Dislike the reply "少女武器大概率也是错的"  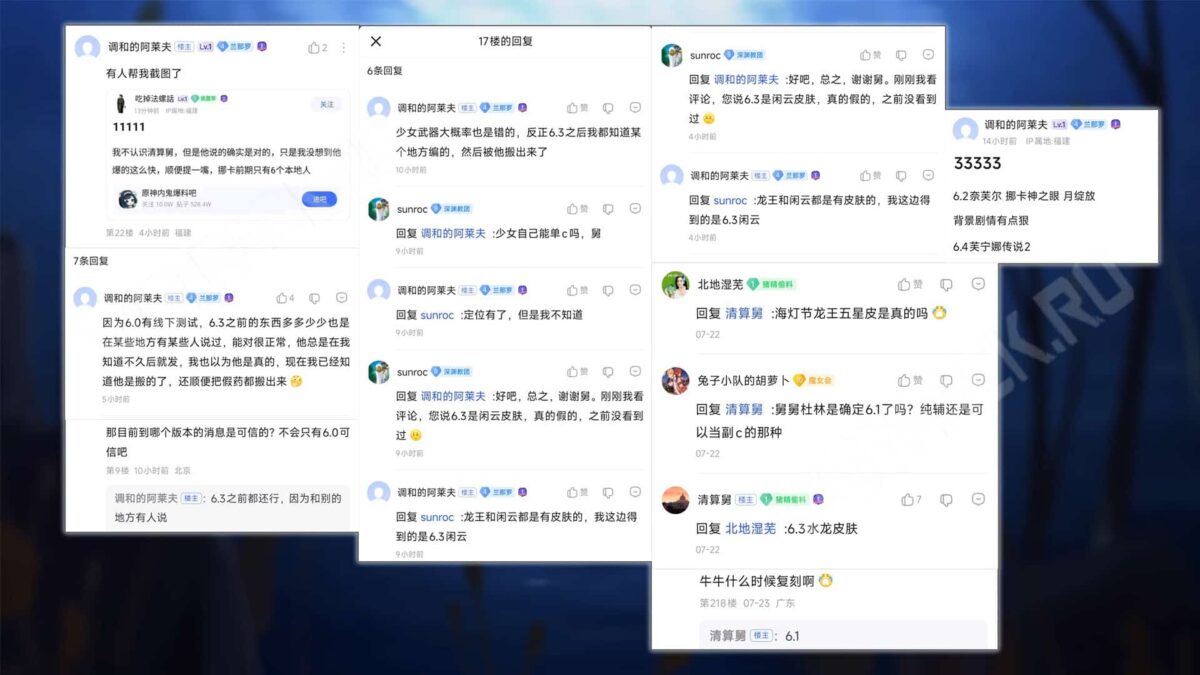point(608,108)
